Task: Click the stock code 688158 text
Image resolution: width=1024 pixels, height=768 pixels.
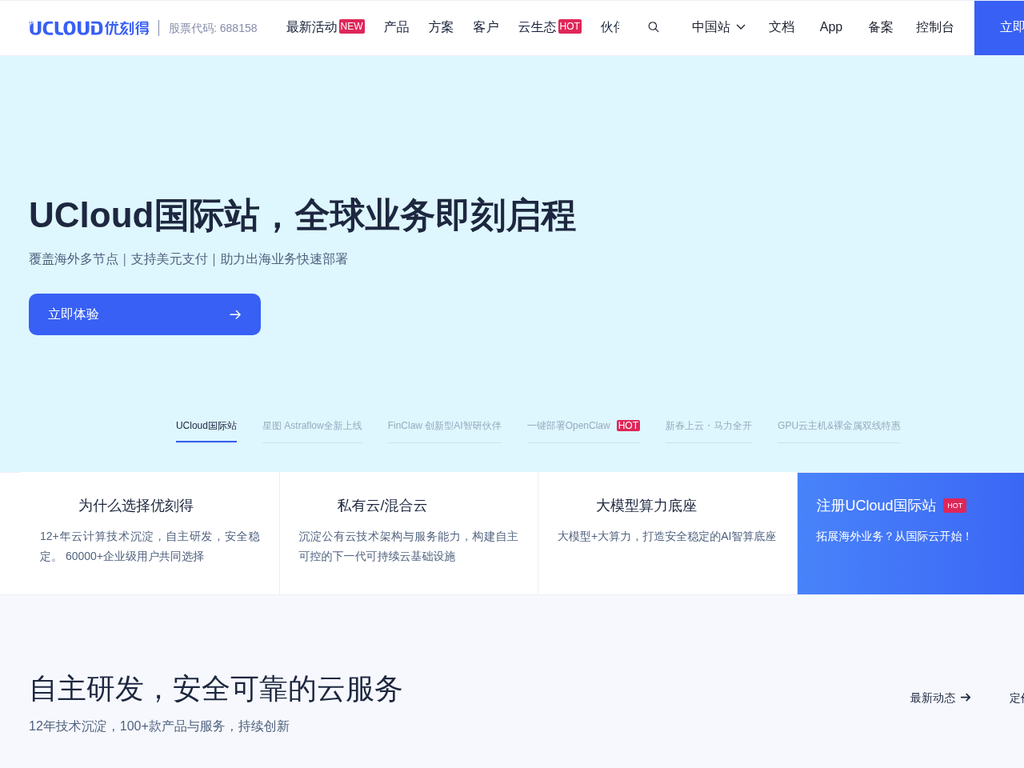Action: [213, 28]
